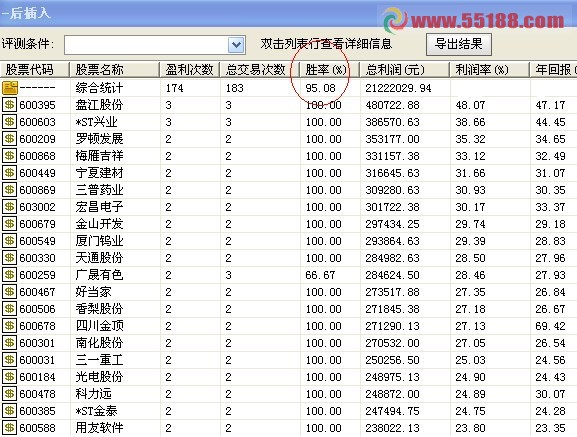Click the dollar icon next to 603002
577x437 pixels.
[9, 207]
